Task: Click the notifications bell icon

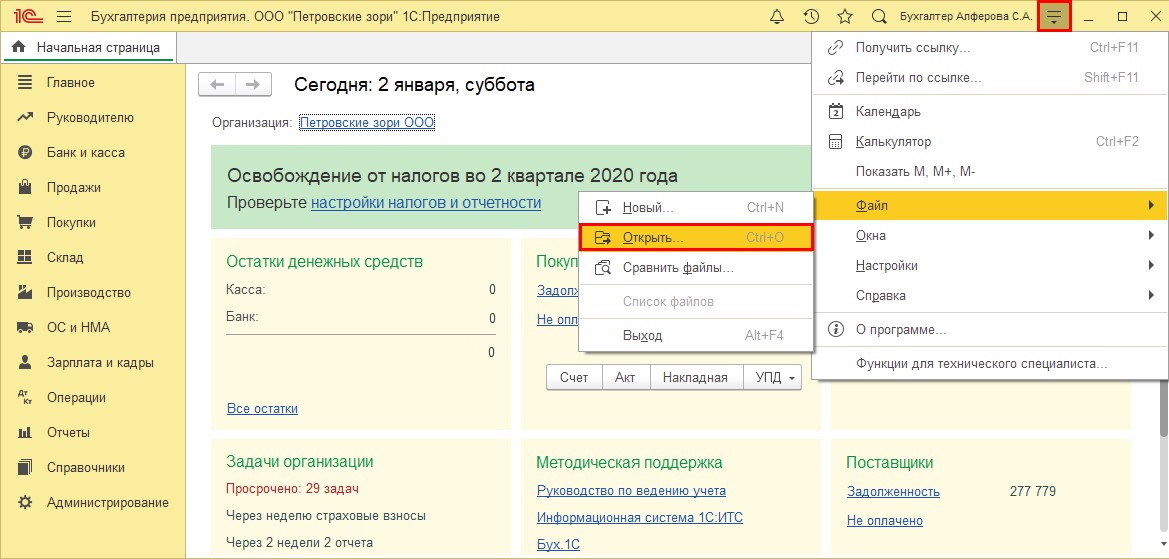Action: 777,17
